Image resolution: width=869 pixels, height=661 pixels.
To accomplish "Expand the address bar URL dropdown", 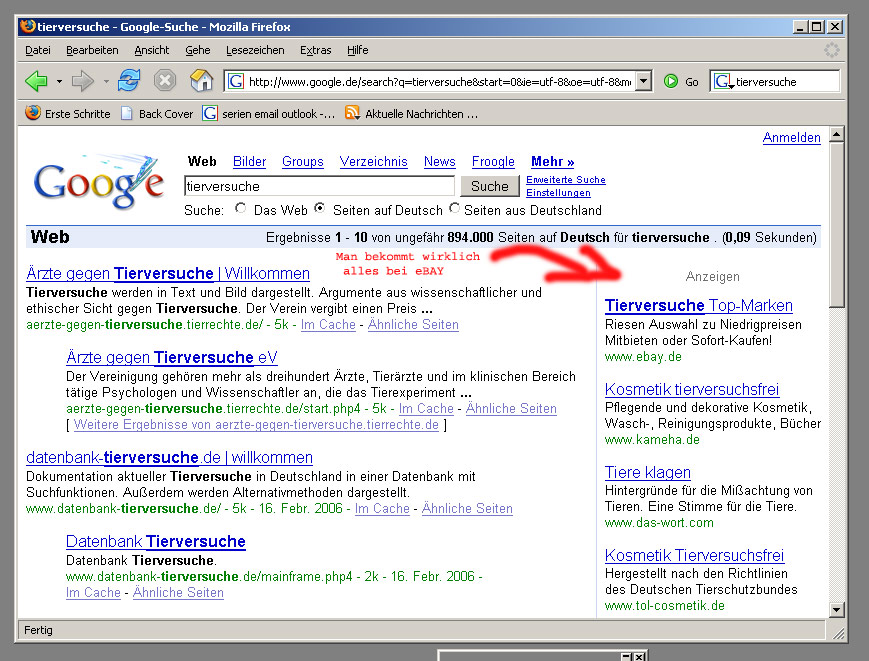I will [643, 81].
